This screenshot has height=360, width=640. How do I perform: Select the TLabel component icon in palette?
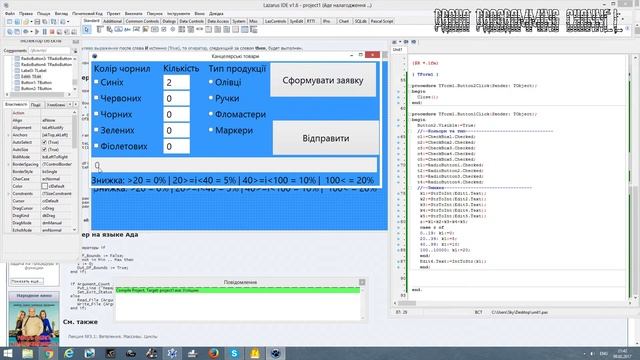coord(127,29)
